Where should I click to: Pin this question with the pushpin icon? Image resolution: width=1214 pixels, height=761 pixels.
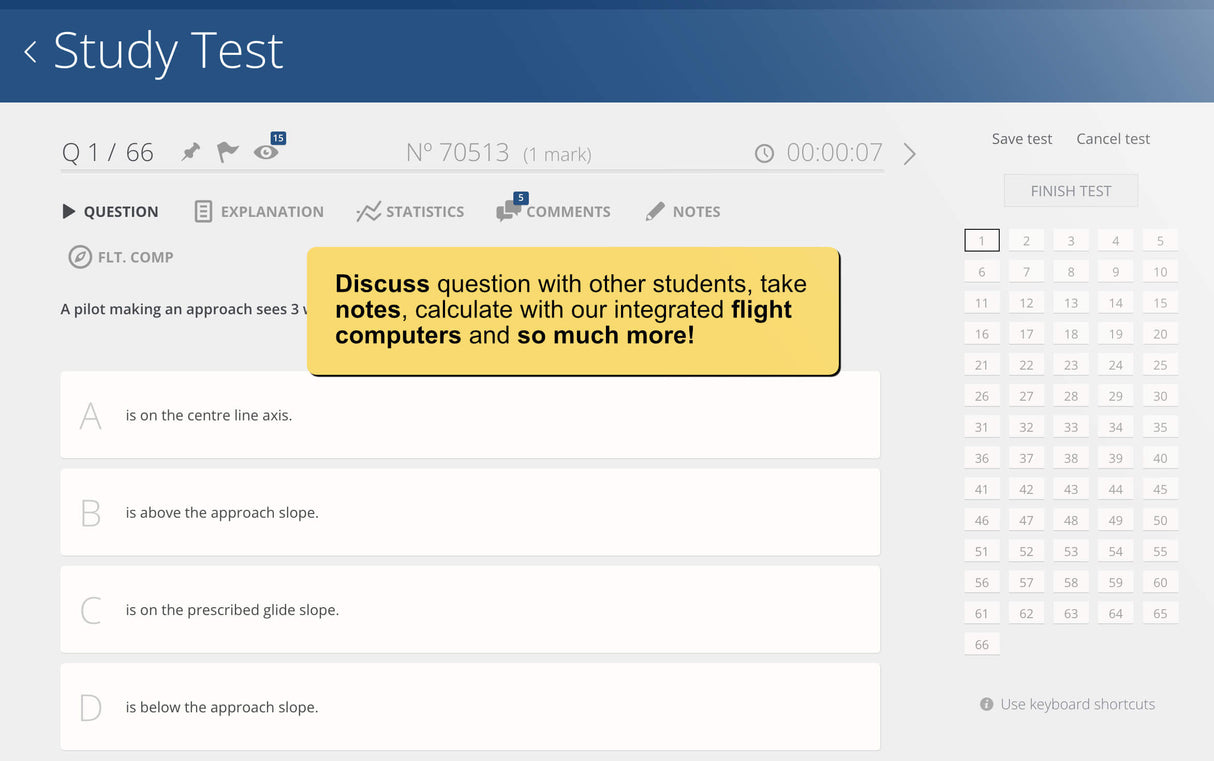click(190, 152)
